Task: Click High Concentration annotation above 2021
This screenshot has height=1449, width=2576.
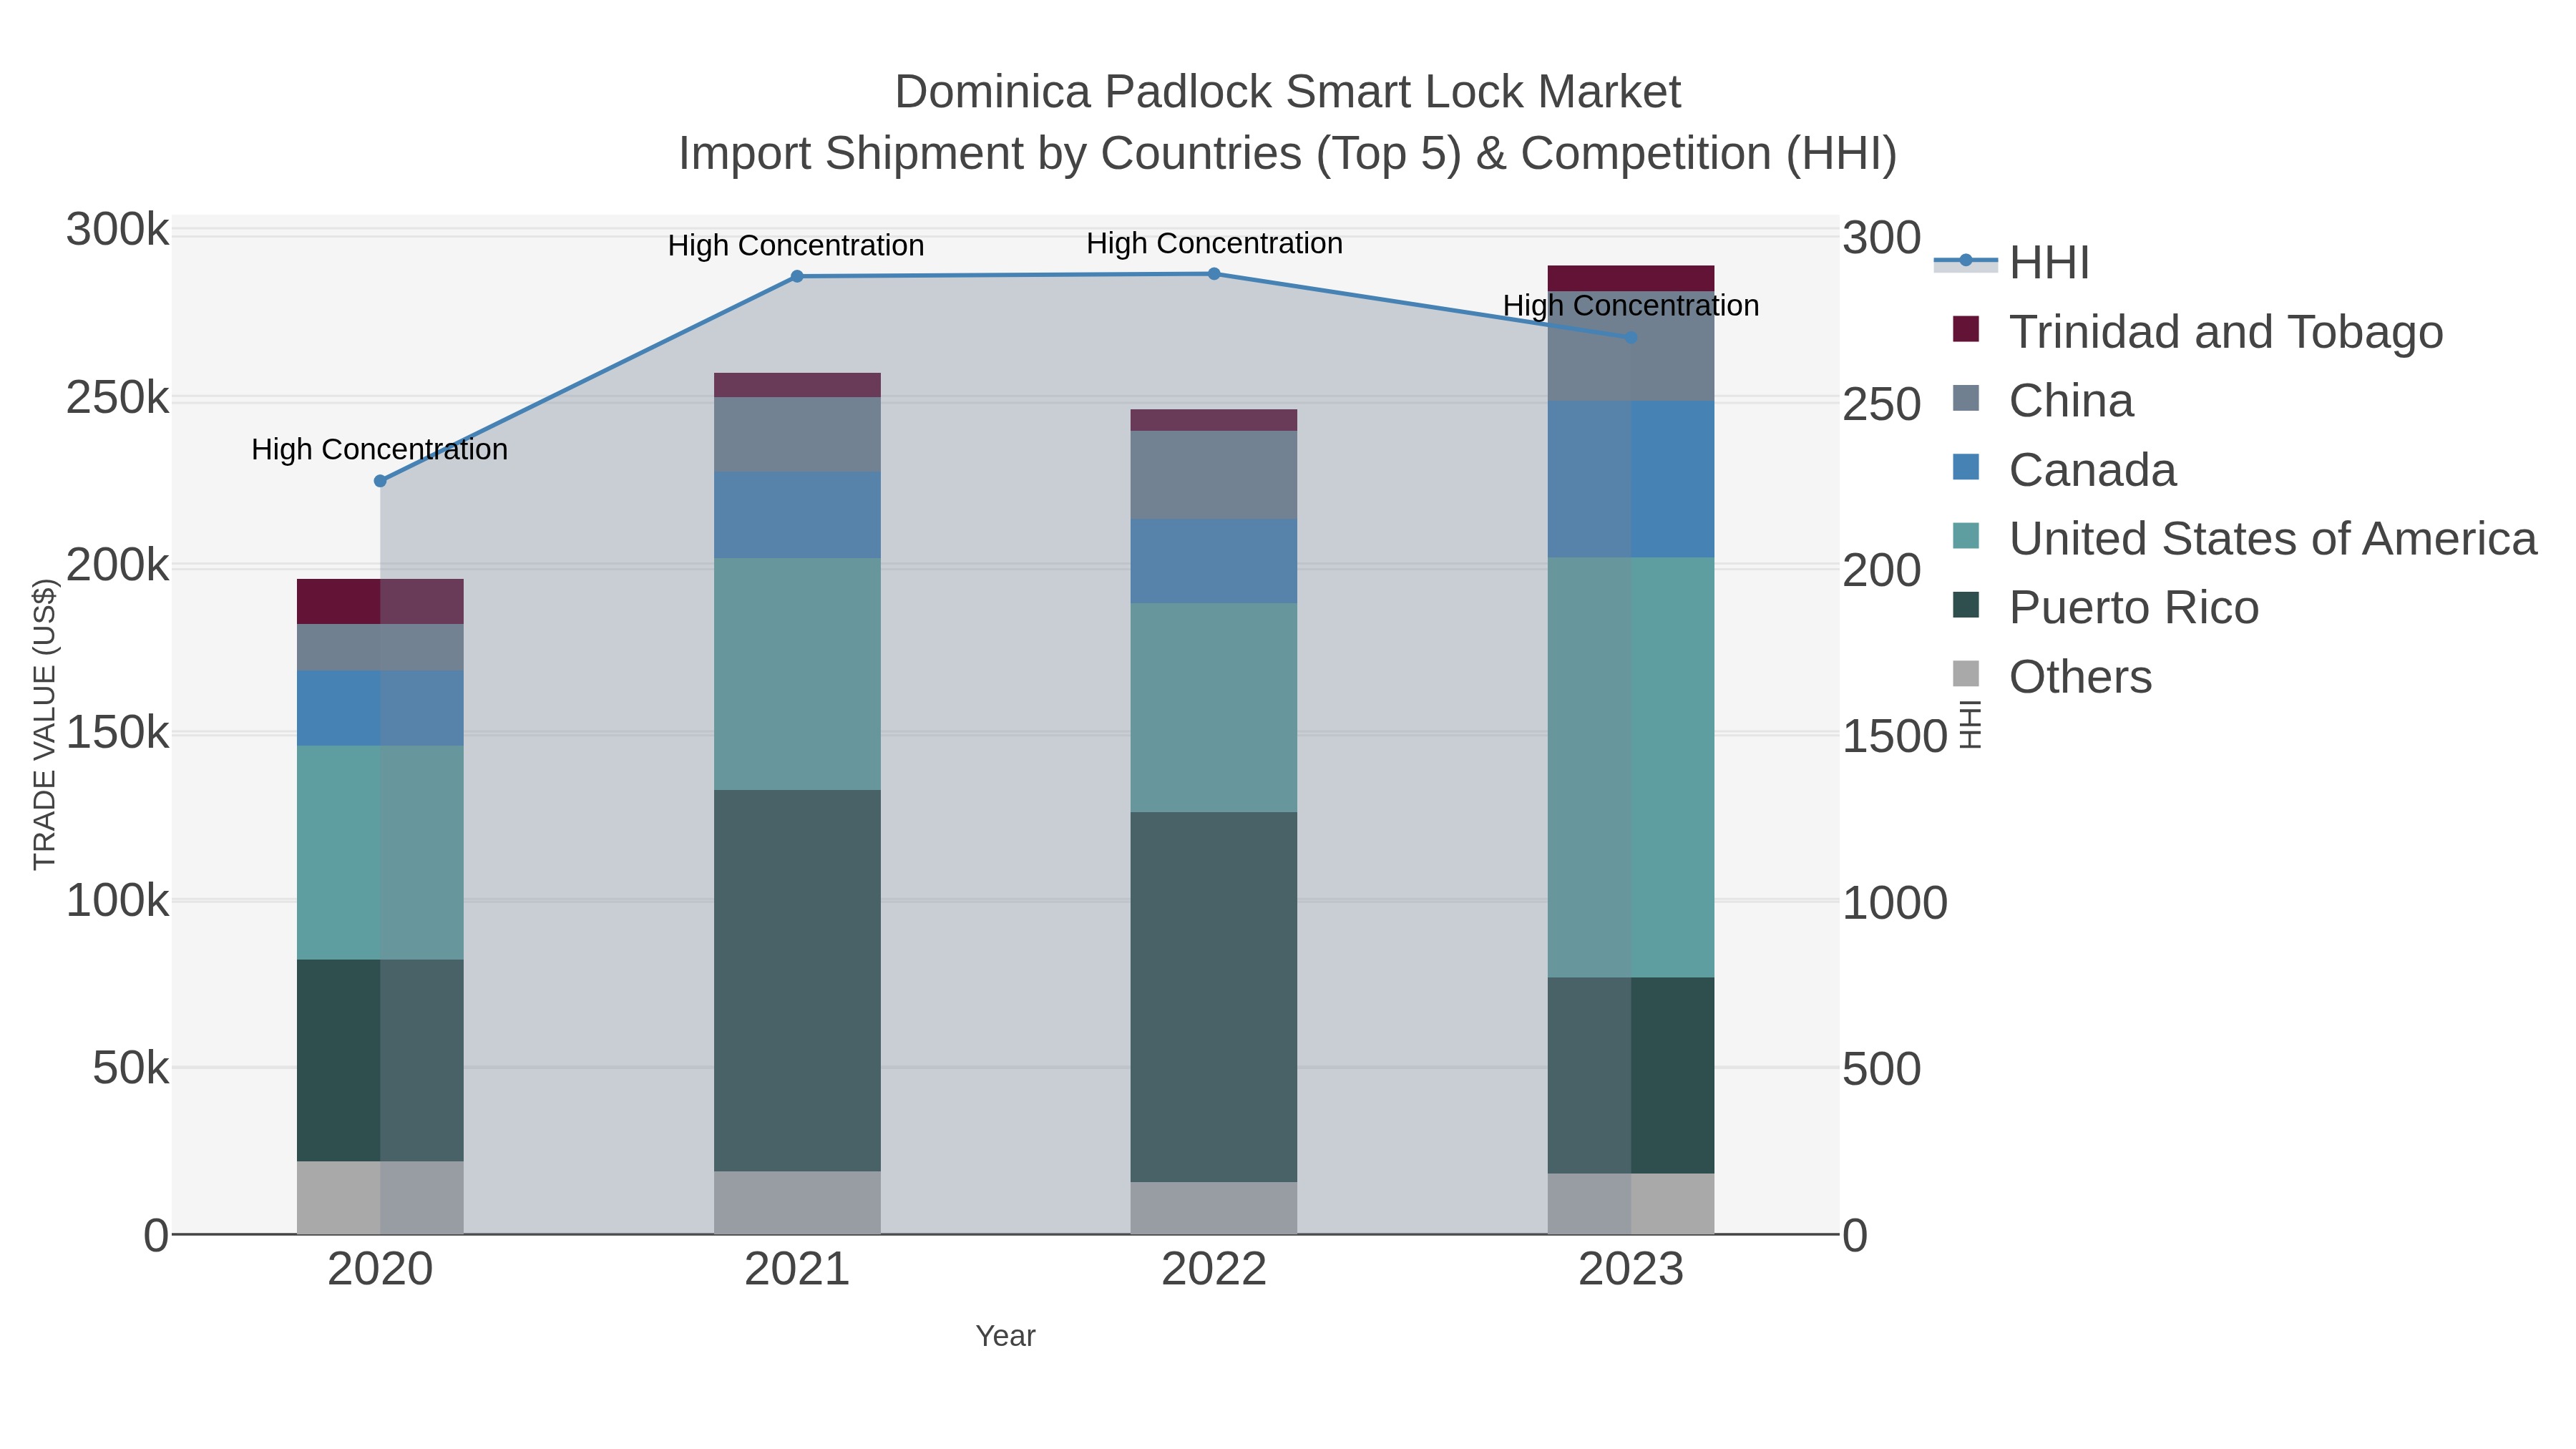Action: [796, 246]
